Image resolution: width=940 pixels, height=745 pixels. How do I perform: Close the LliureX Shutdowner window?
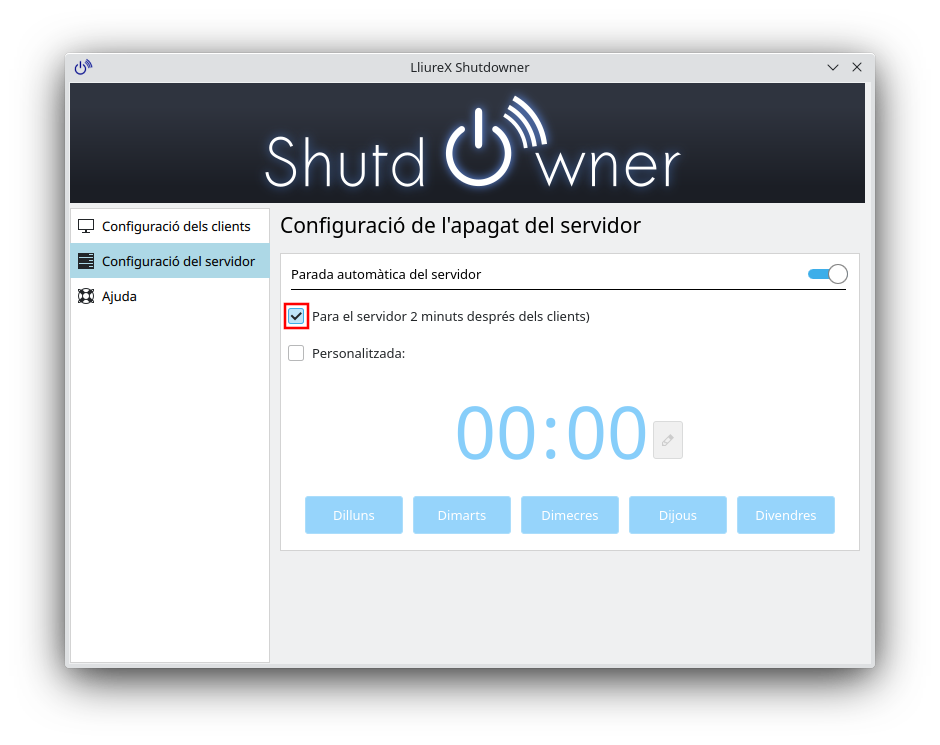pyautogui.click(x=857, y=67)
